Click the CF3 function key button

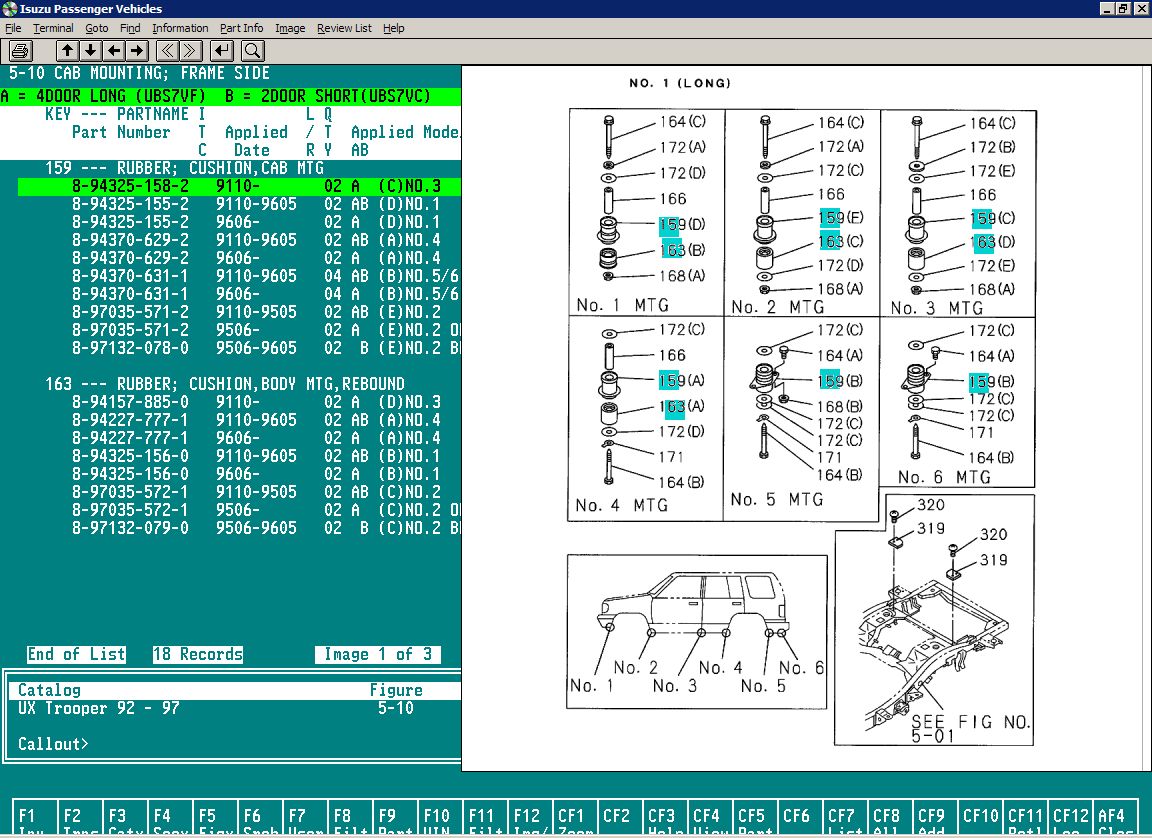pyautogui.click(x=664, y=818)
